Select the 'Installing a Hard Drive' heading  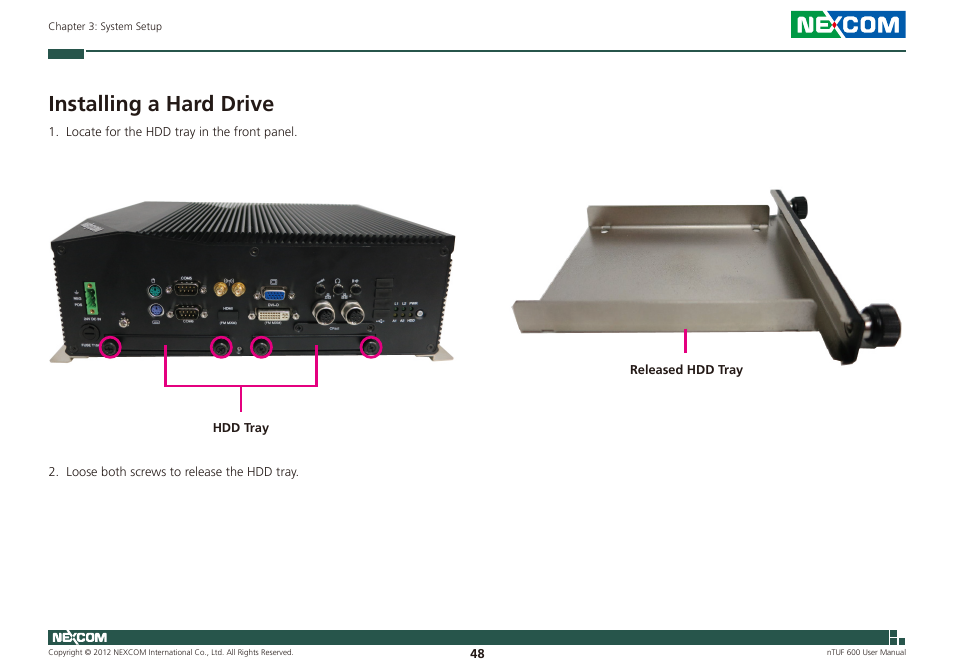coord(161,103)
